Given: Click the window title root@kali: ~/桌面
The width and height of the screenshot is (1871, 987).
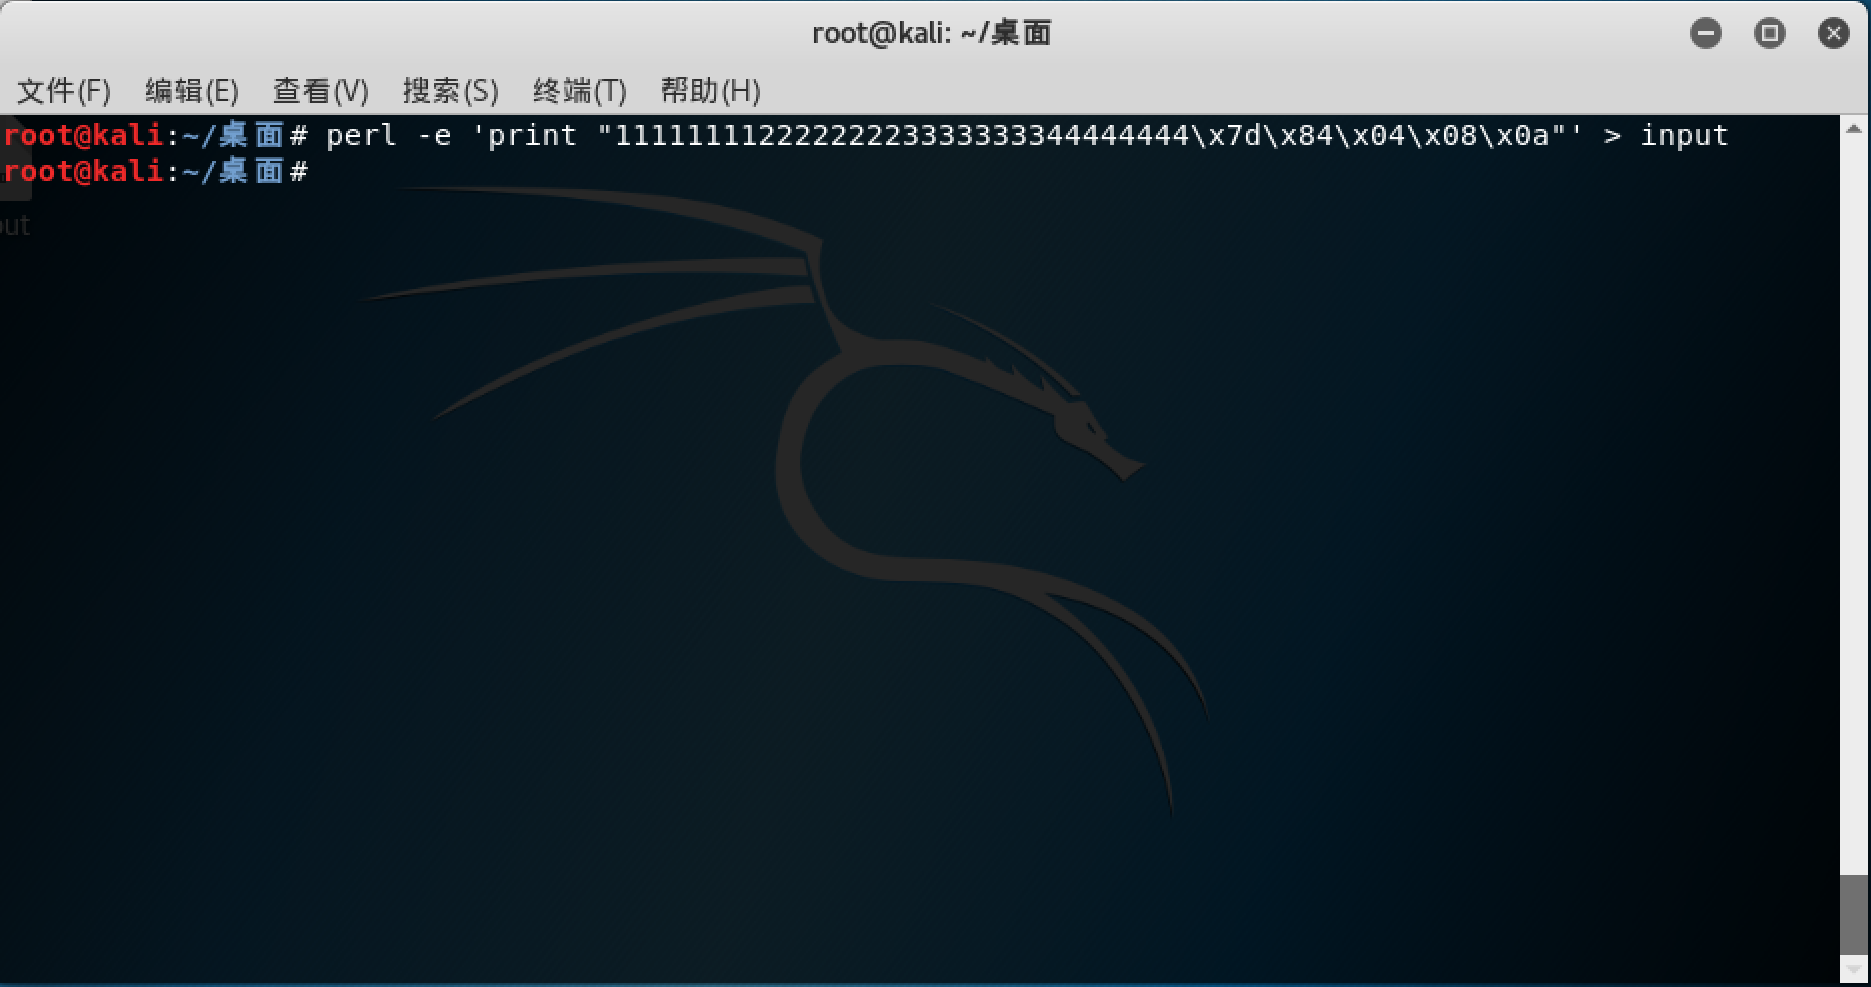Looking at the screenshot, I should click(931, 33).
